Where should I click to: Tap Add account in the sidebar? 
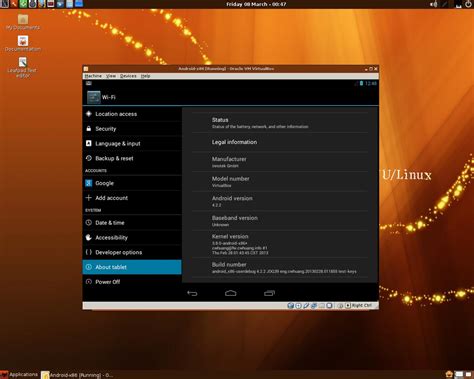[x=132, y=198]
